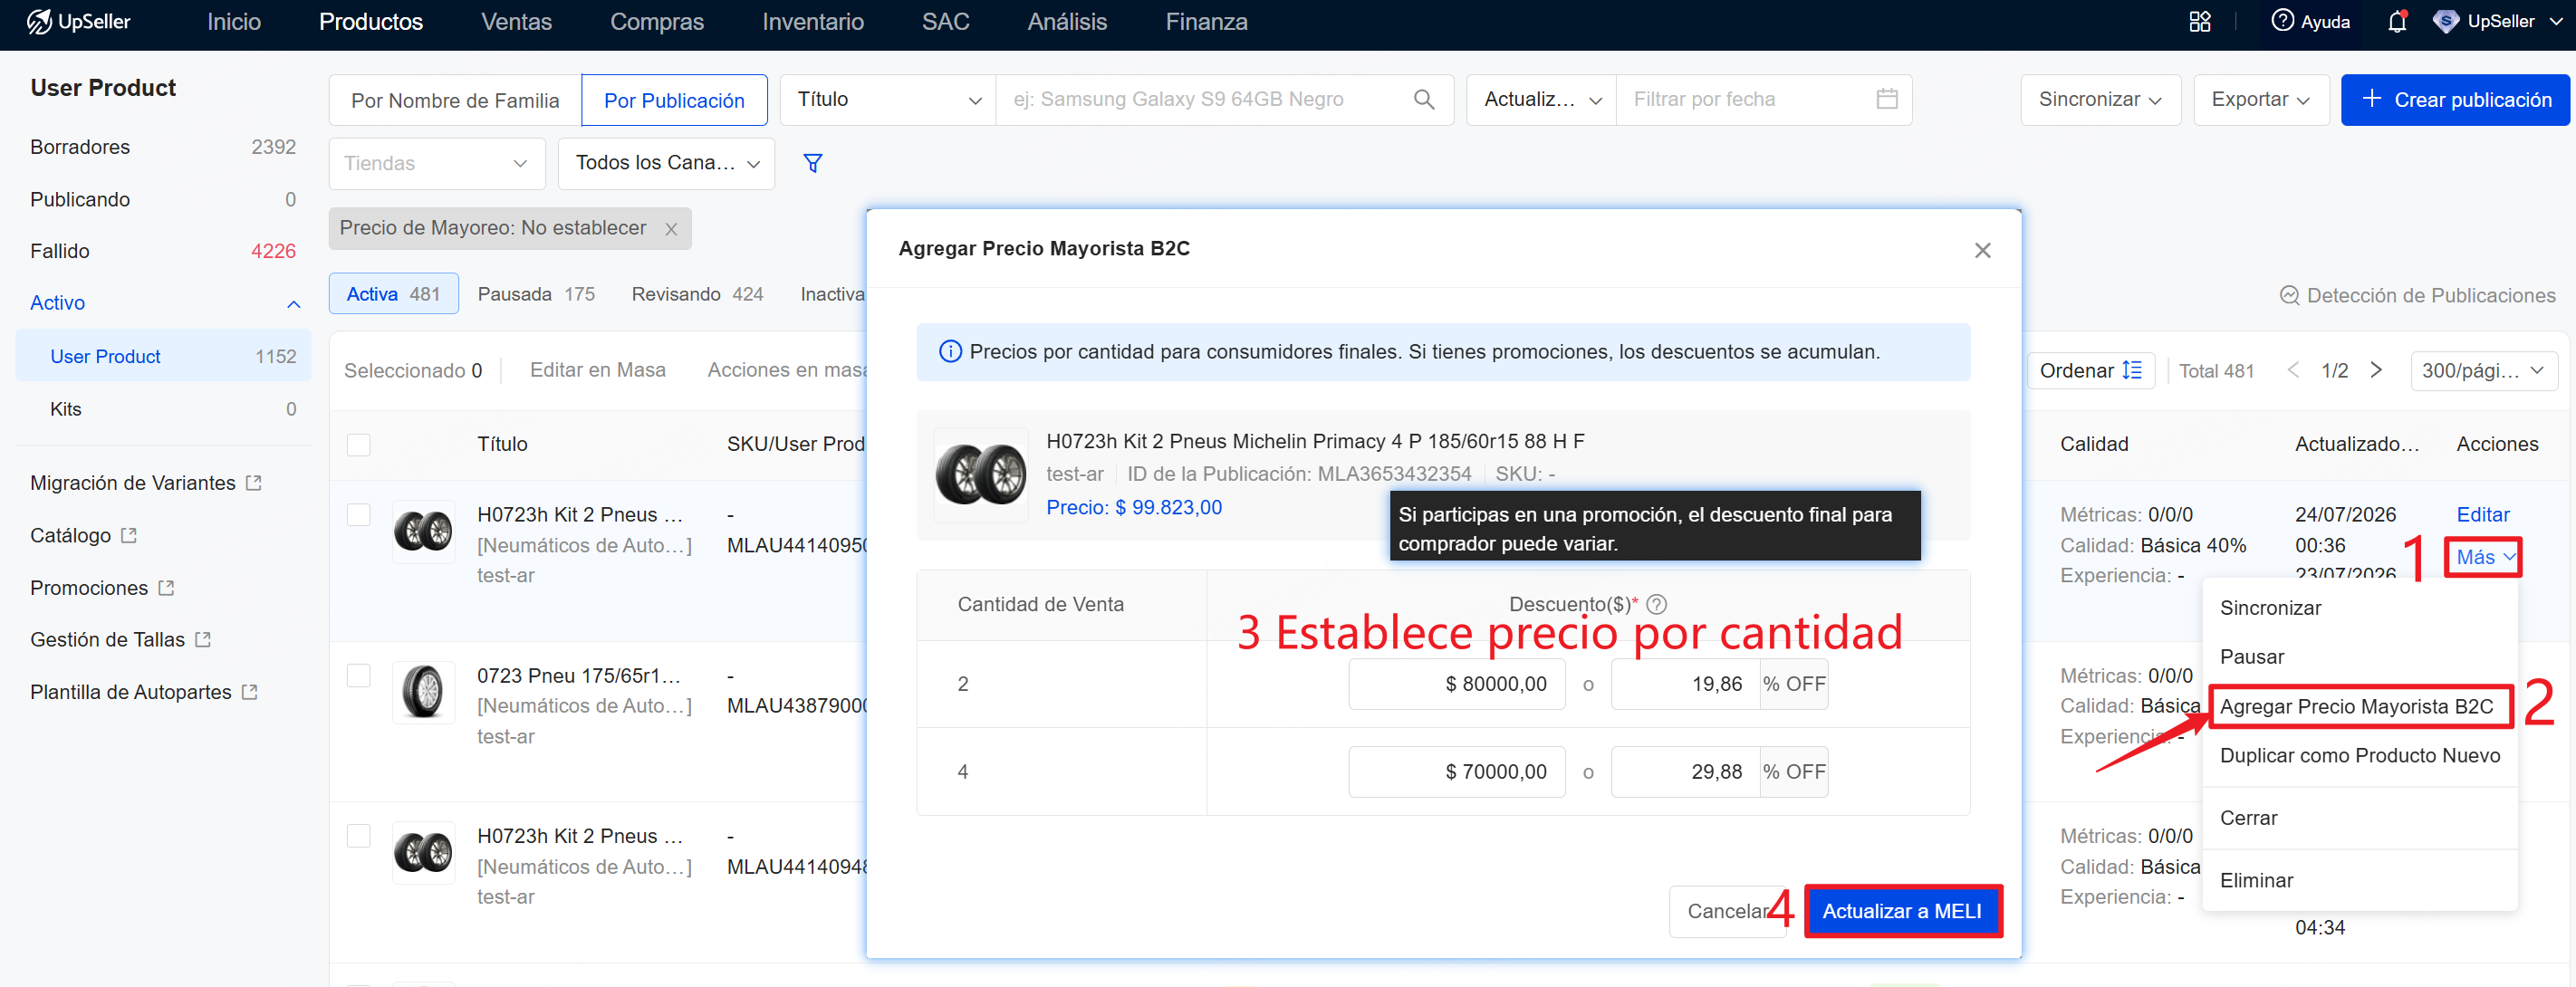This screenshot has height=987, width=2576.
Task: Switch to Revisando status tab
Action: coord(697,294)
